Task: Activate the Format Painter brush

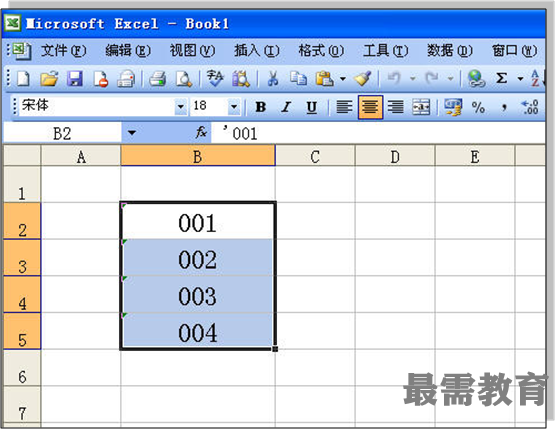Action: (x=362, y=78)
